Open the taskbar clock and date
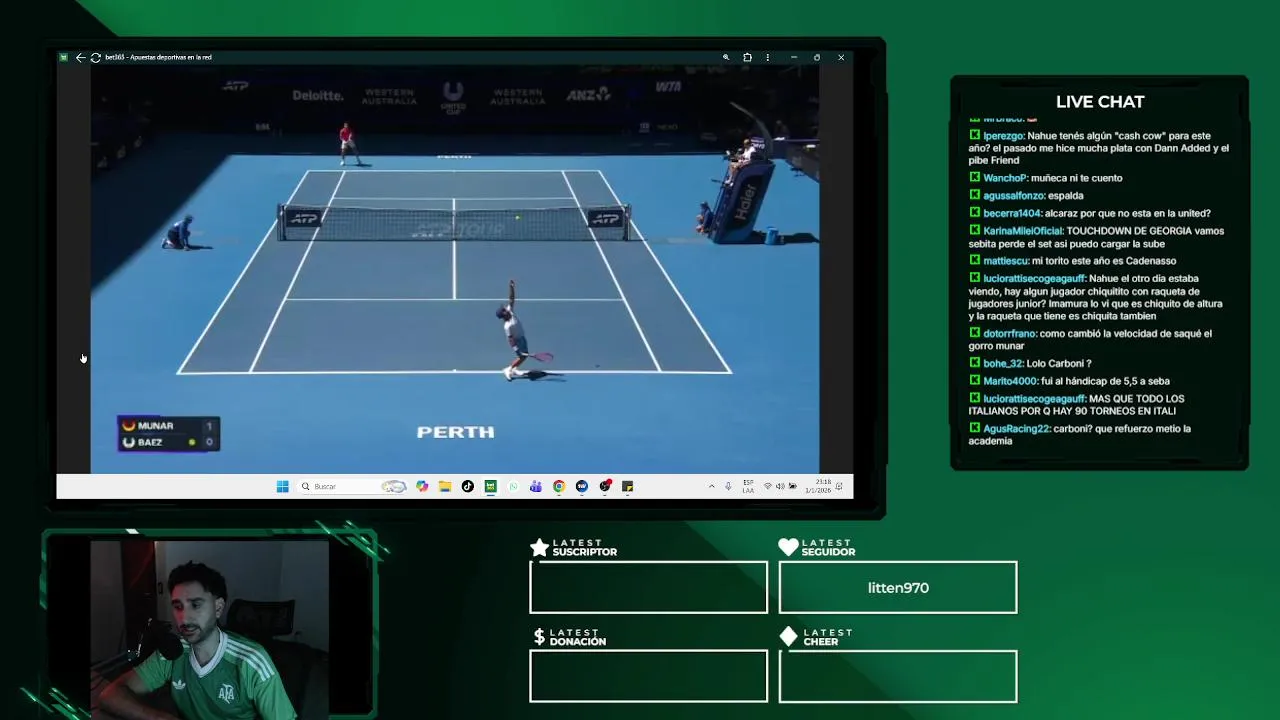The width and height of the screenshot is (1280, 720). (x=817, y=486)
